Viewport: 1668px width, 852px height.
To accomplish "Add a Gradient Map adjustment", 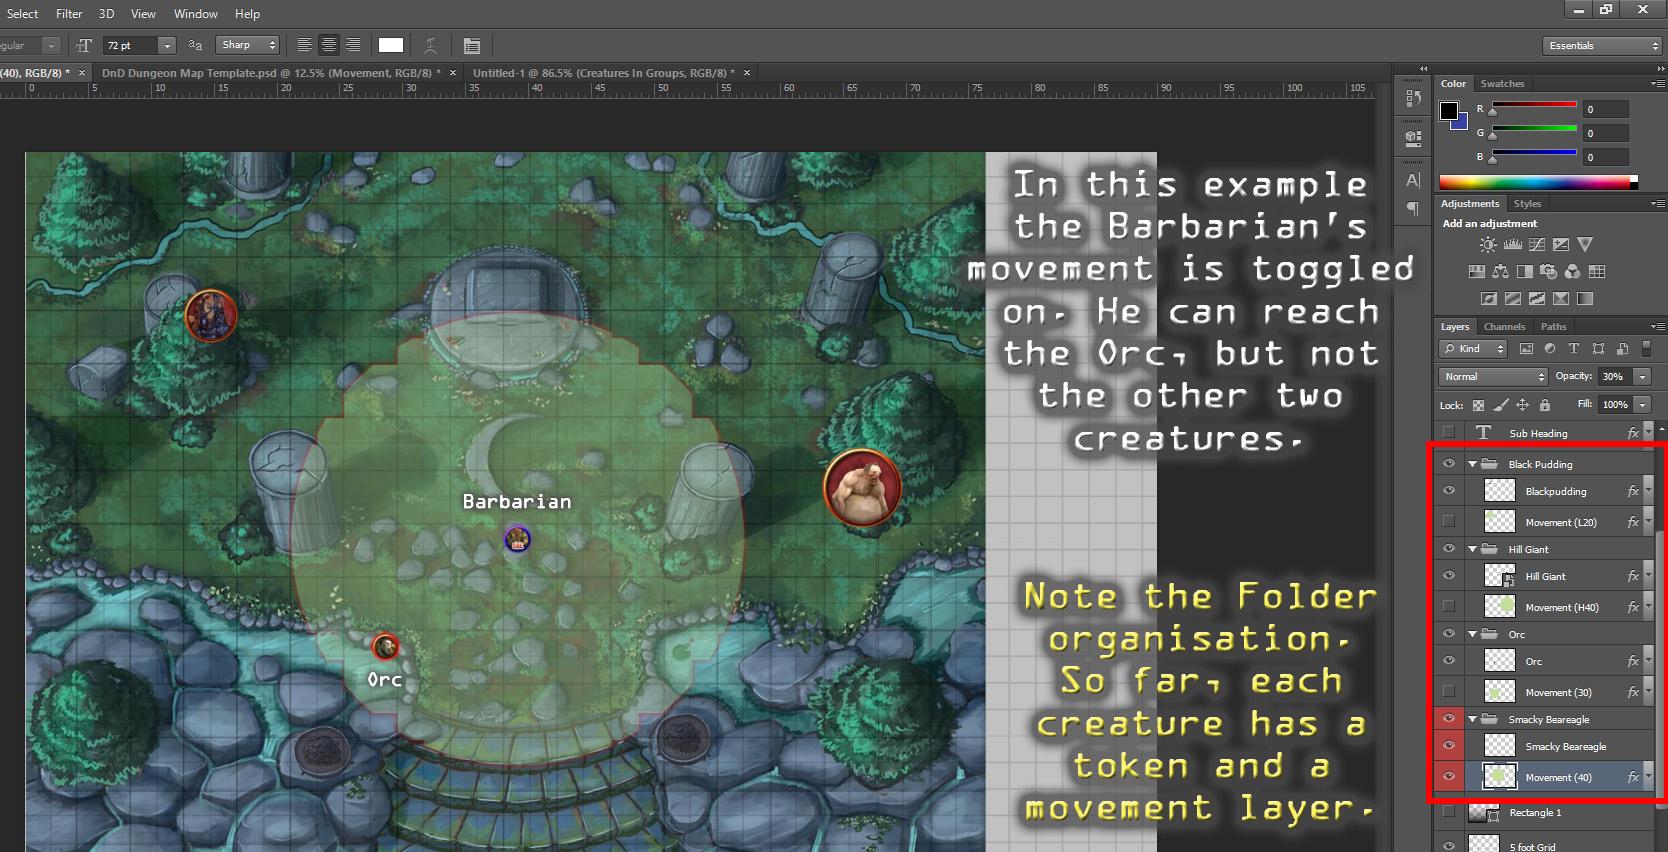I will point(1585,298).
